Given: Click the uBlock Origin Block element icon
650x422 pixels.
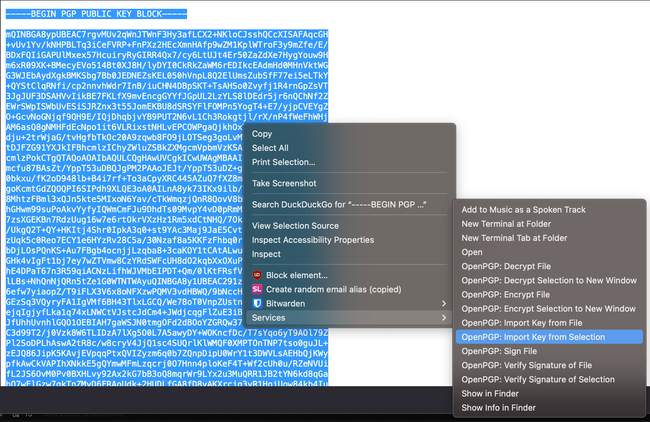Looking at the screenshot, I should (257, 273).
